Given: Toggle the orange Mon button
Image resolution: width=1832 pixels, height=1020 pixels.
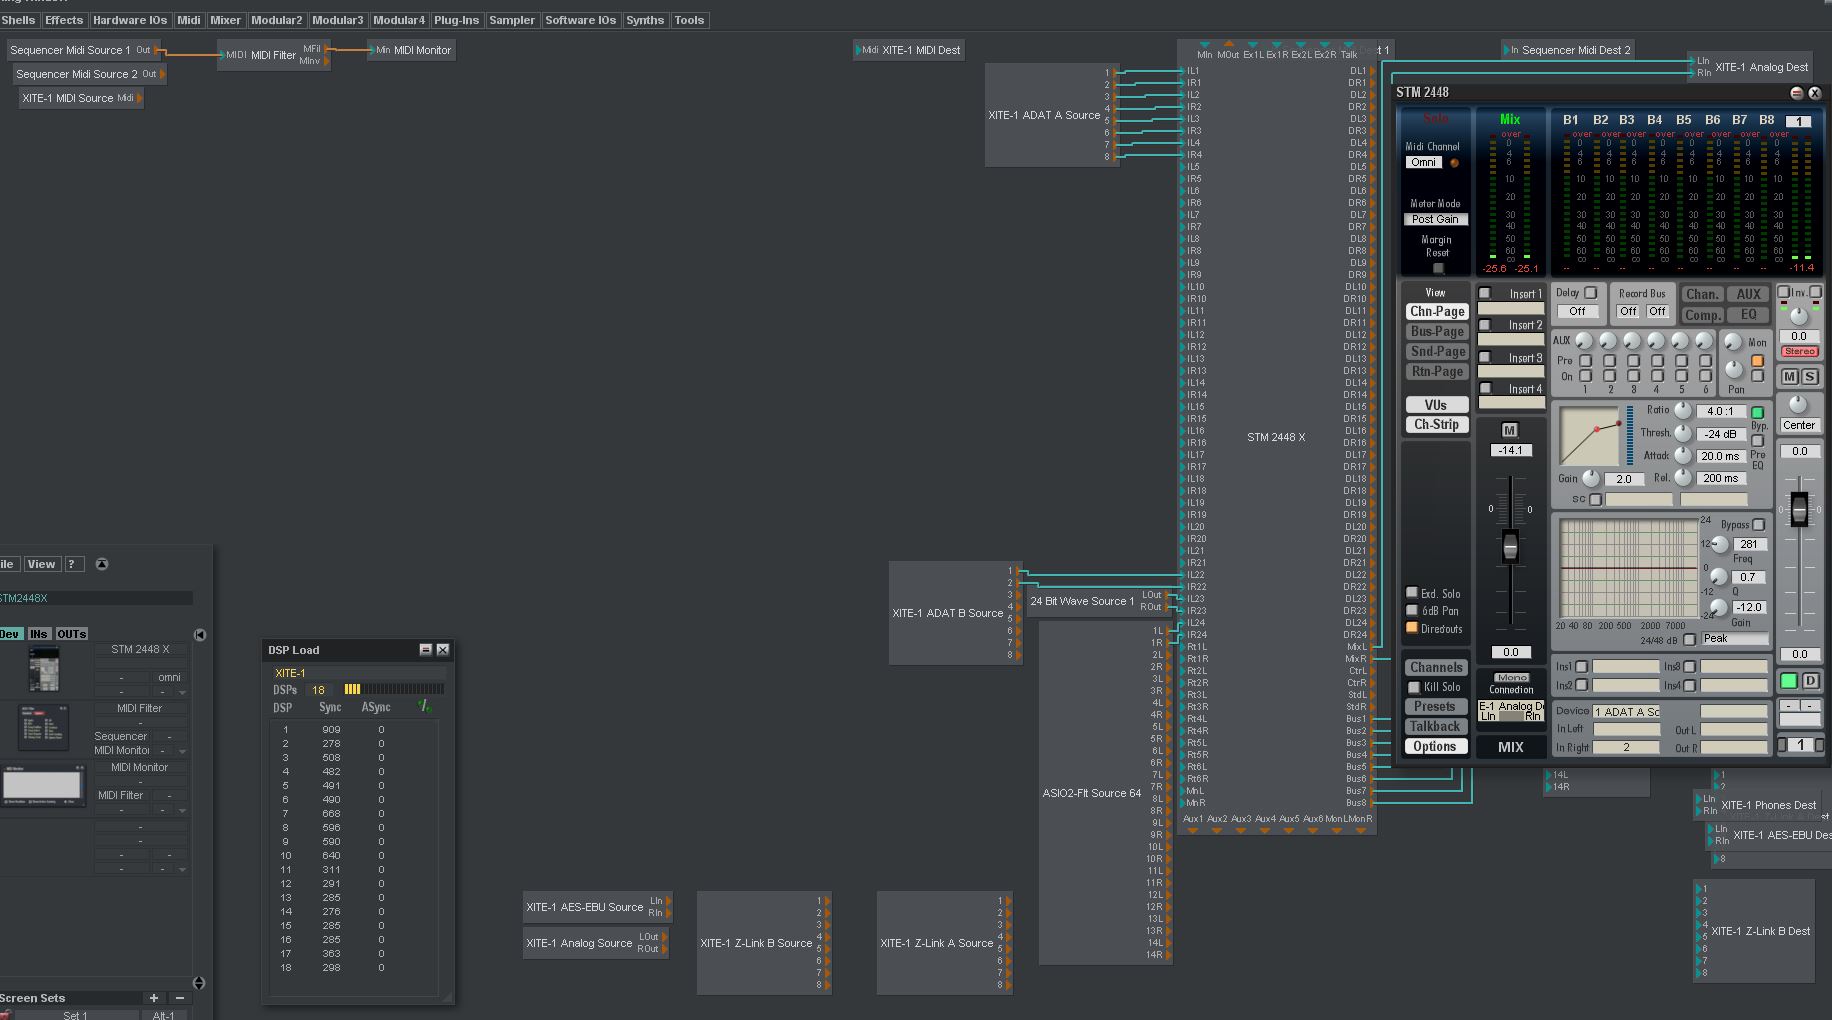Looking at the screenshot, I should pos(1757,361).
